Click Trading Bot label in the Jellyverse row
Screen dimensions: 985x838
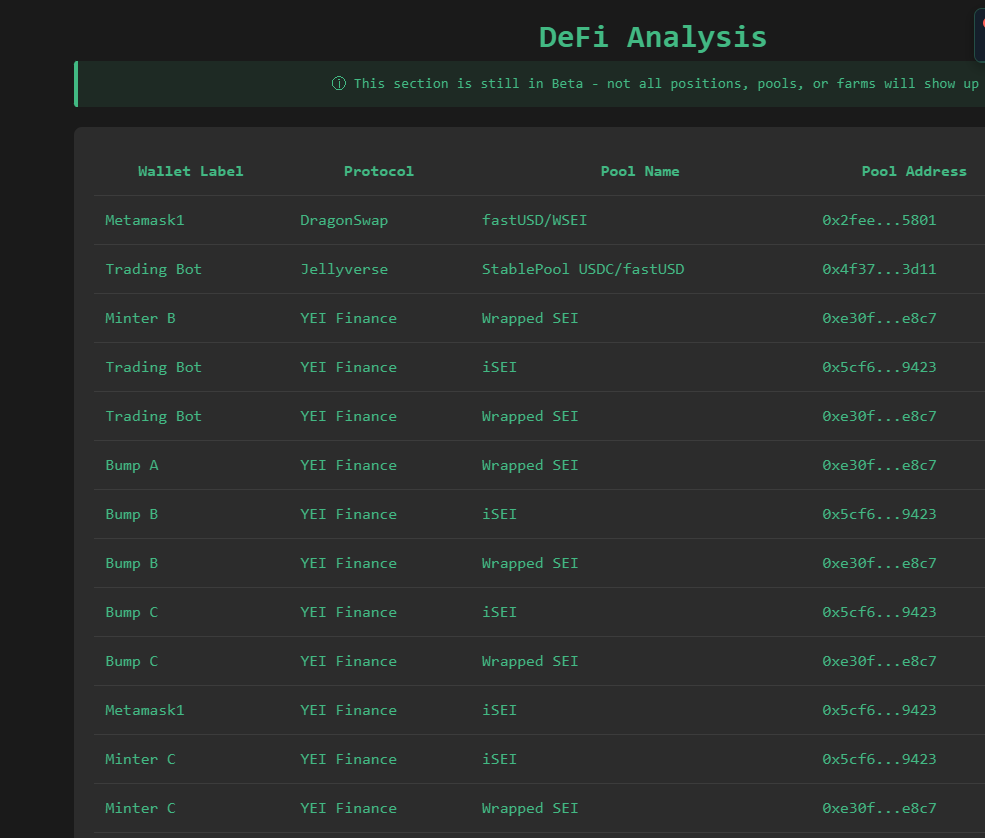coord(153,269)
